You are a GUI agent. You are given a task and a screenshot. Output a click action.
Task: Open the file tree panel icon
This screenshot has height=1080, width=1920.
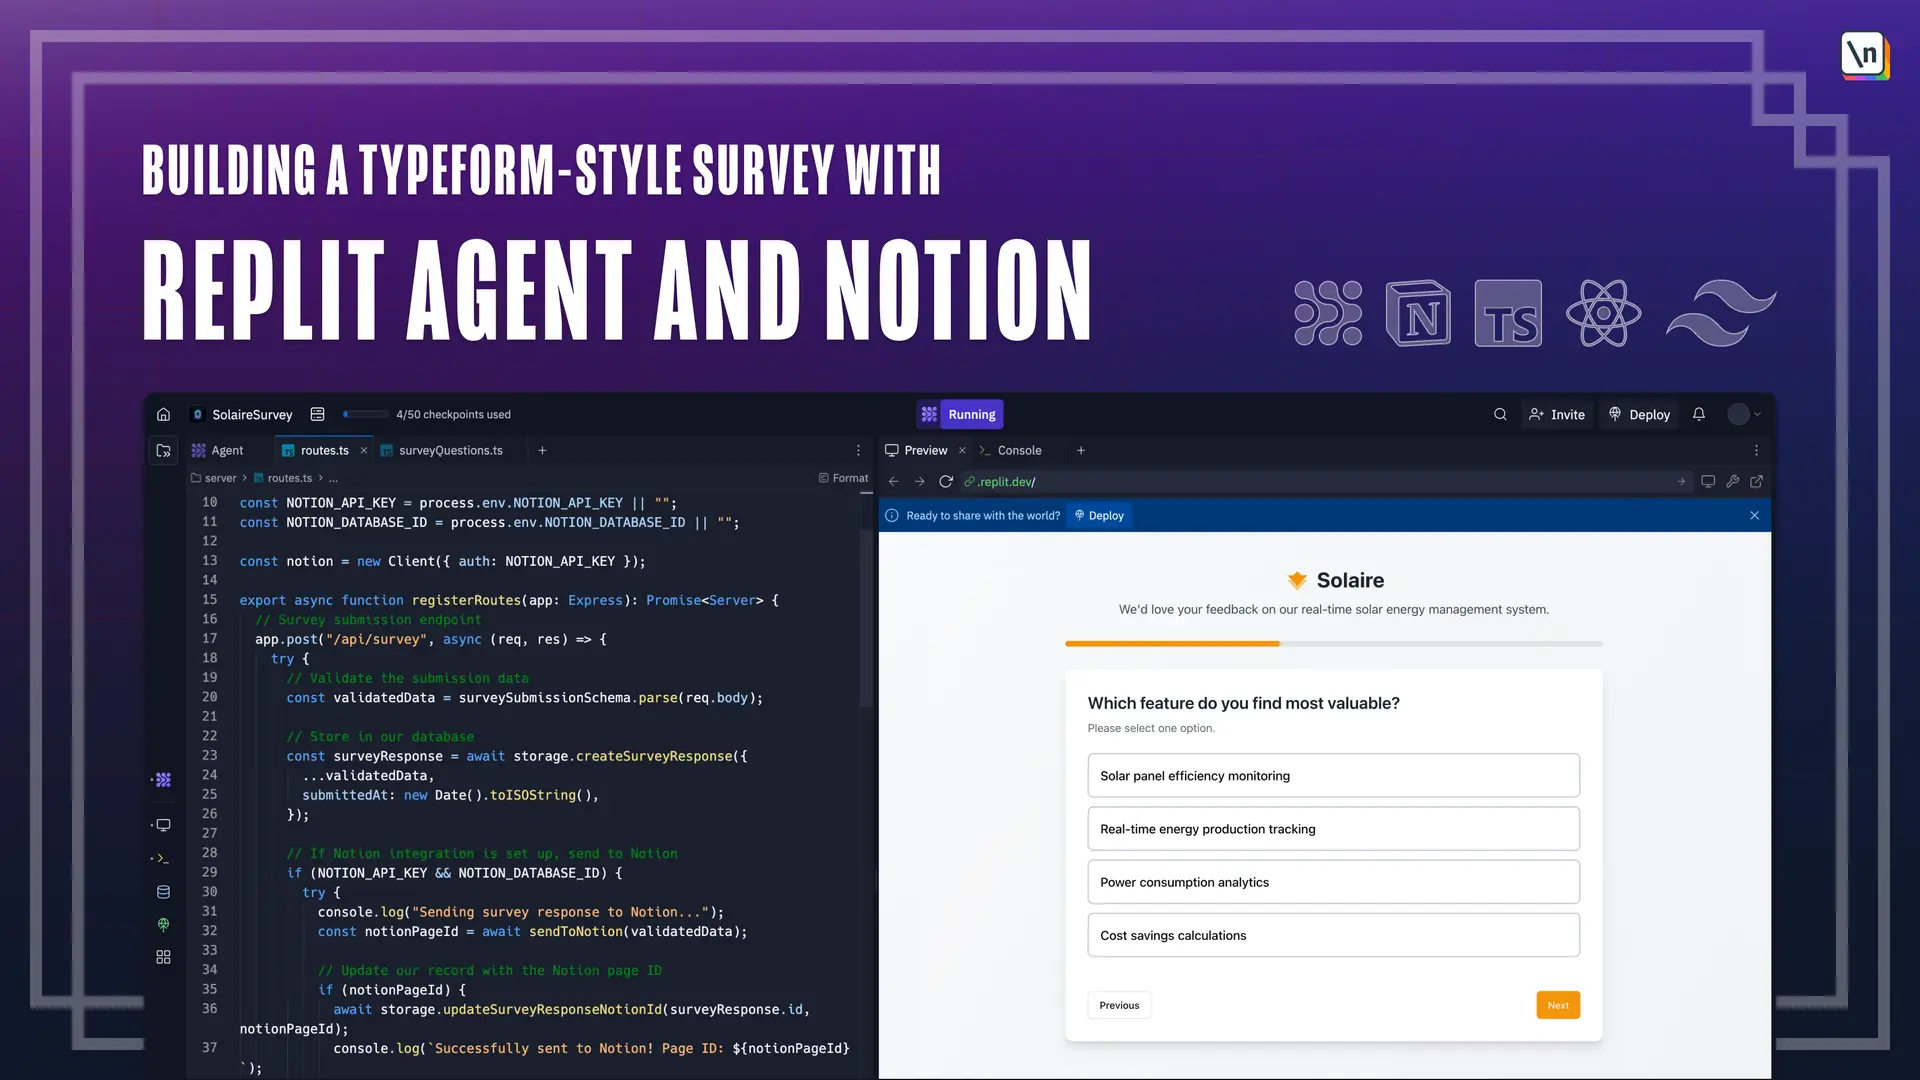(x=164, y=451)
